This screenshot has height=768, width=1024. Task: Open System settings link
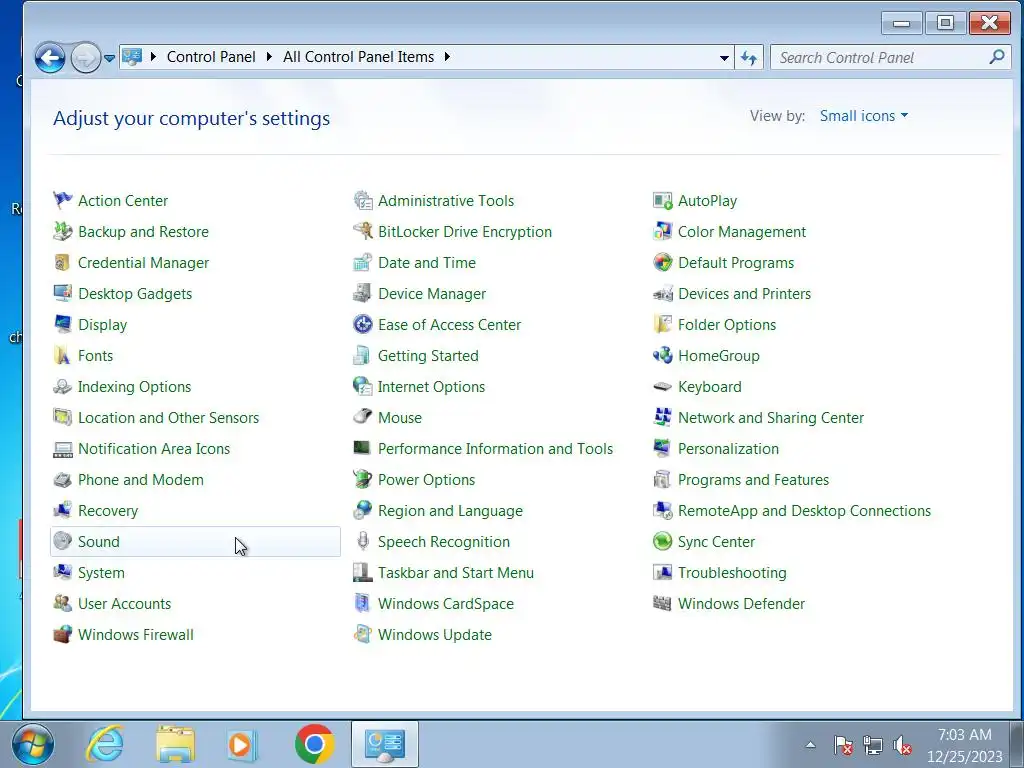tap(101, 573)
